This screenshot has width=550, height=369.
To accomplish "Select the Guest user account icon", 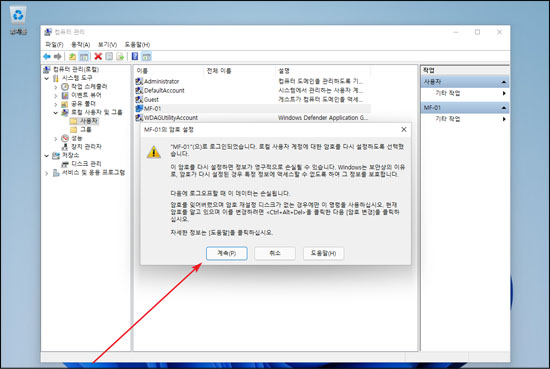I will (139, 100).
